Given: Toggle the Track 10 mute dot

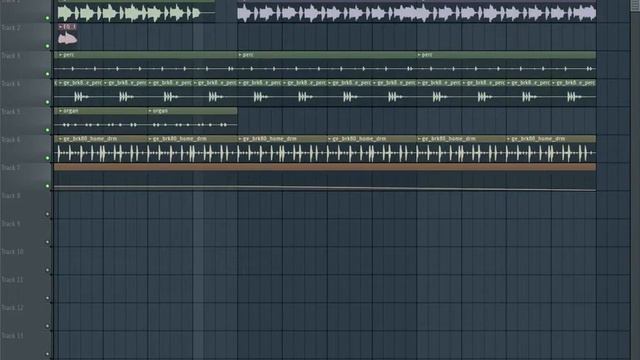Looking at the screenshot, I should pos(47,270).
